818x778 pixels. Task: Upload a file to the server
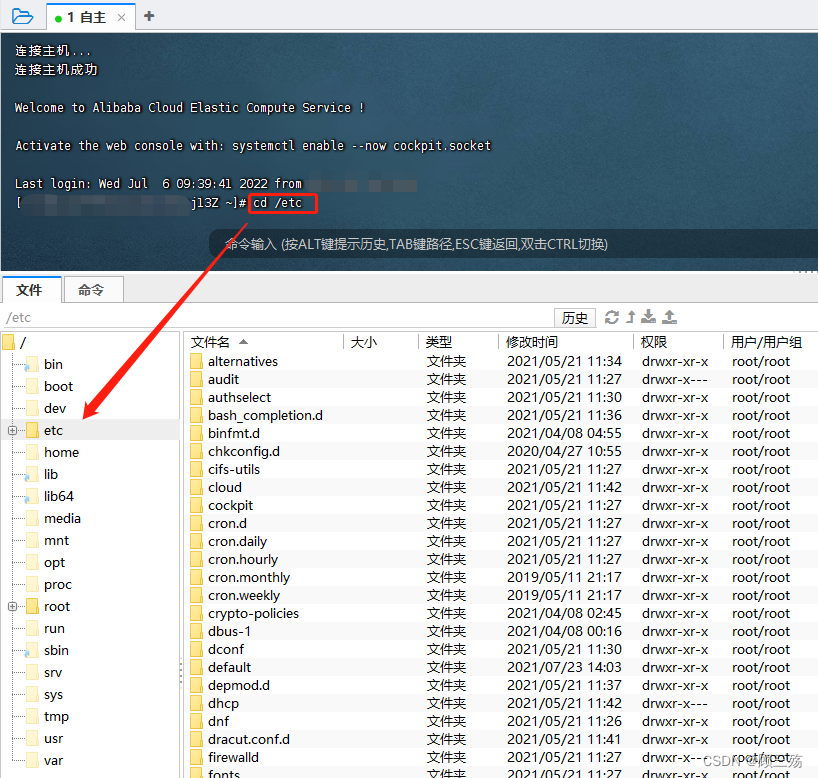668,316
